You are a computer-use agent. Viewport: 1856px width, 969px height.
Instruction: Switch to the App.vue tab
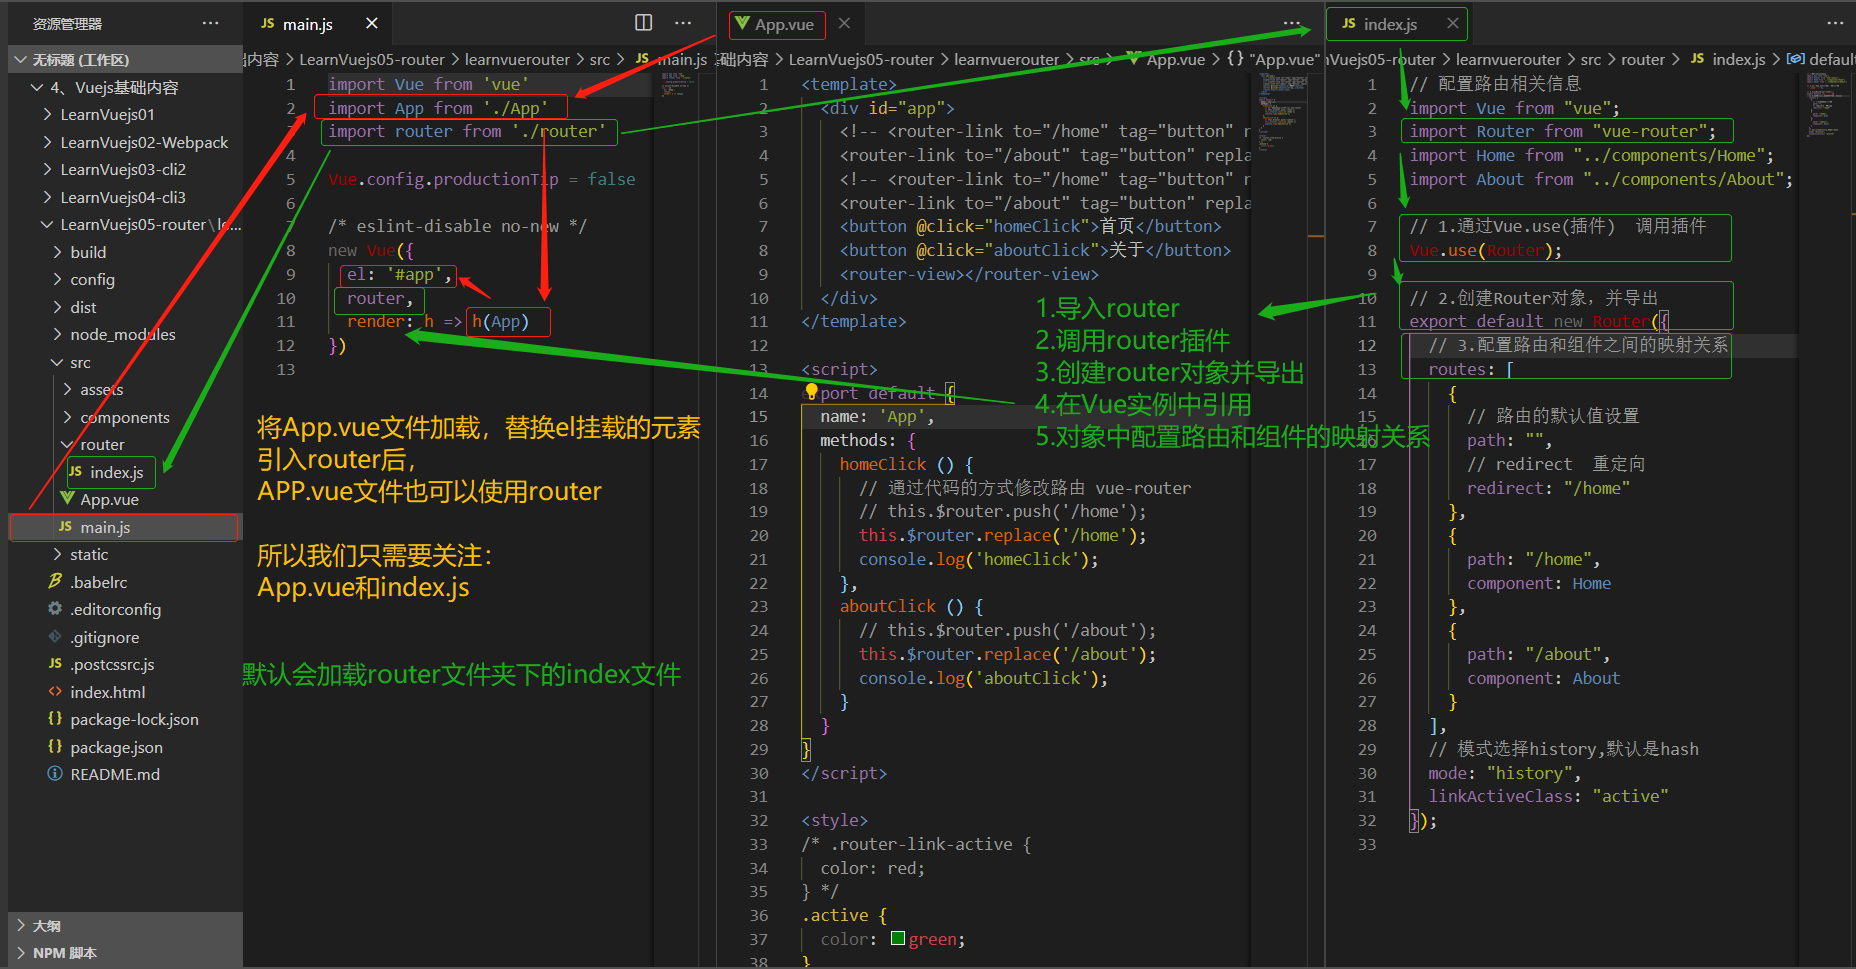[784, 24]
